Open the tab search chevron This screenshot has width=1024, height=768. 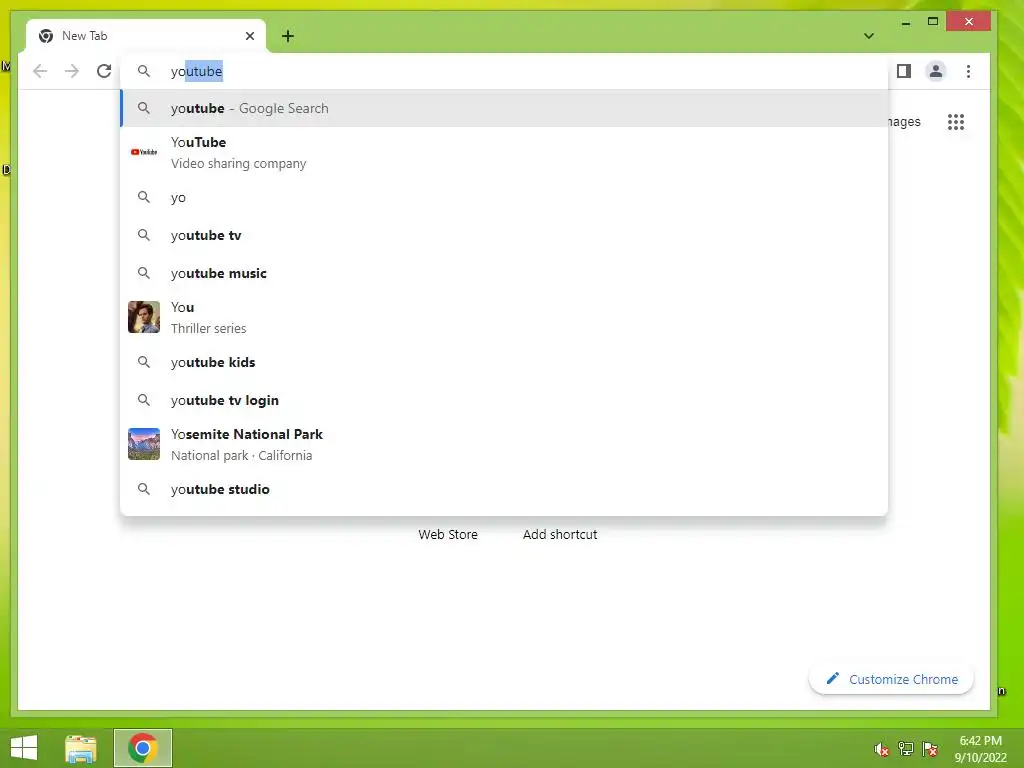(x=869, y=36)
